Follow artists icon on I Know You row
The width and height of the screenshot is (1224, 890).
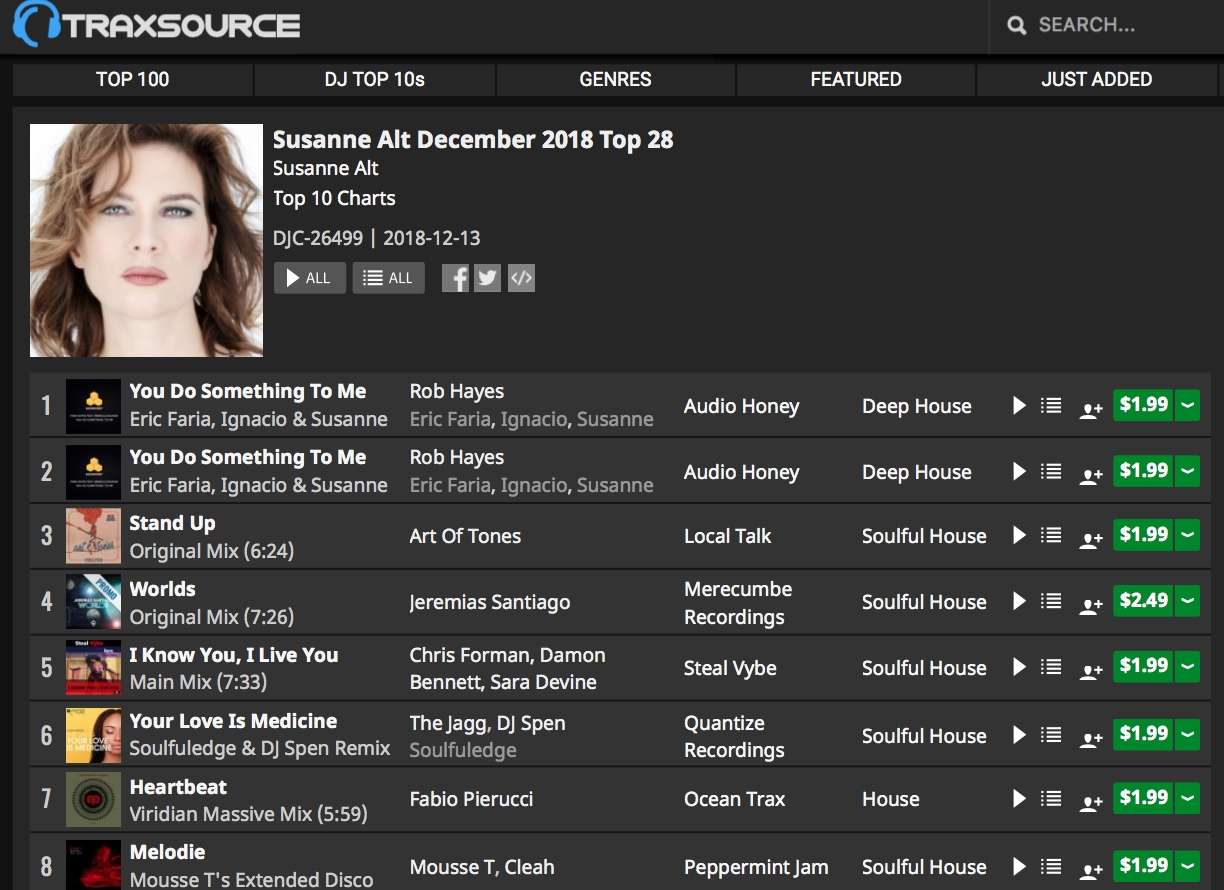pos(1091,670)
